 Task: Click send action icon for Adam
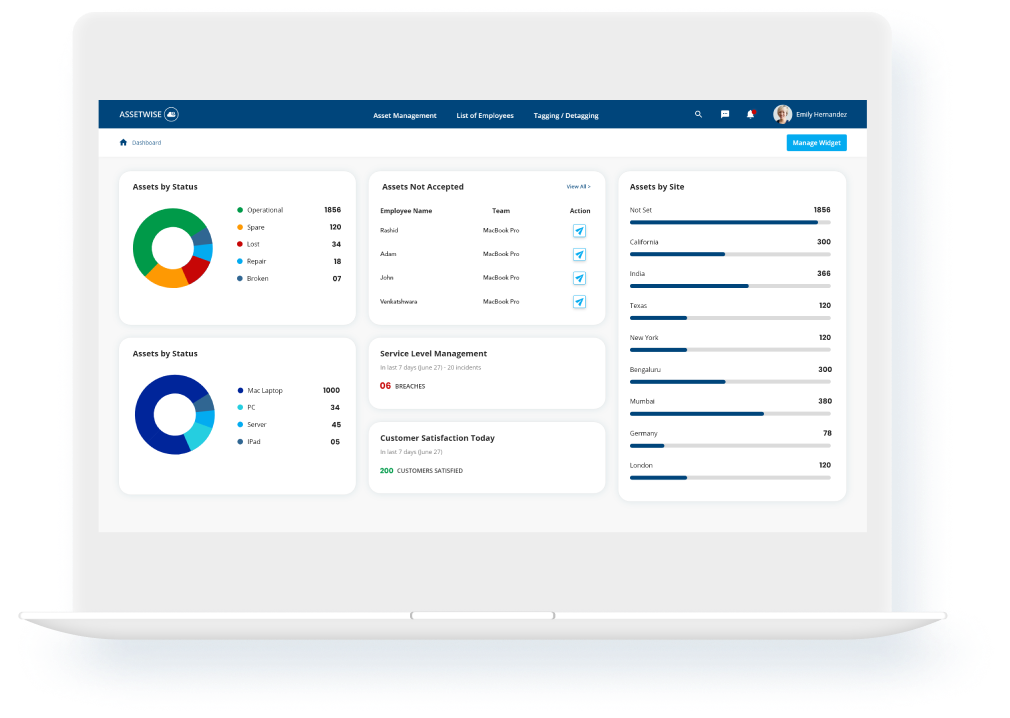coord(579,255)
